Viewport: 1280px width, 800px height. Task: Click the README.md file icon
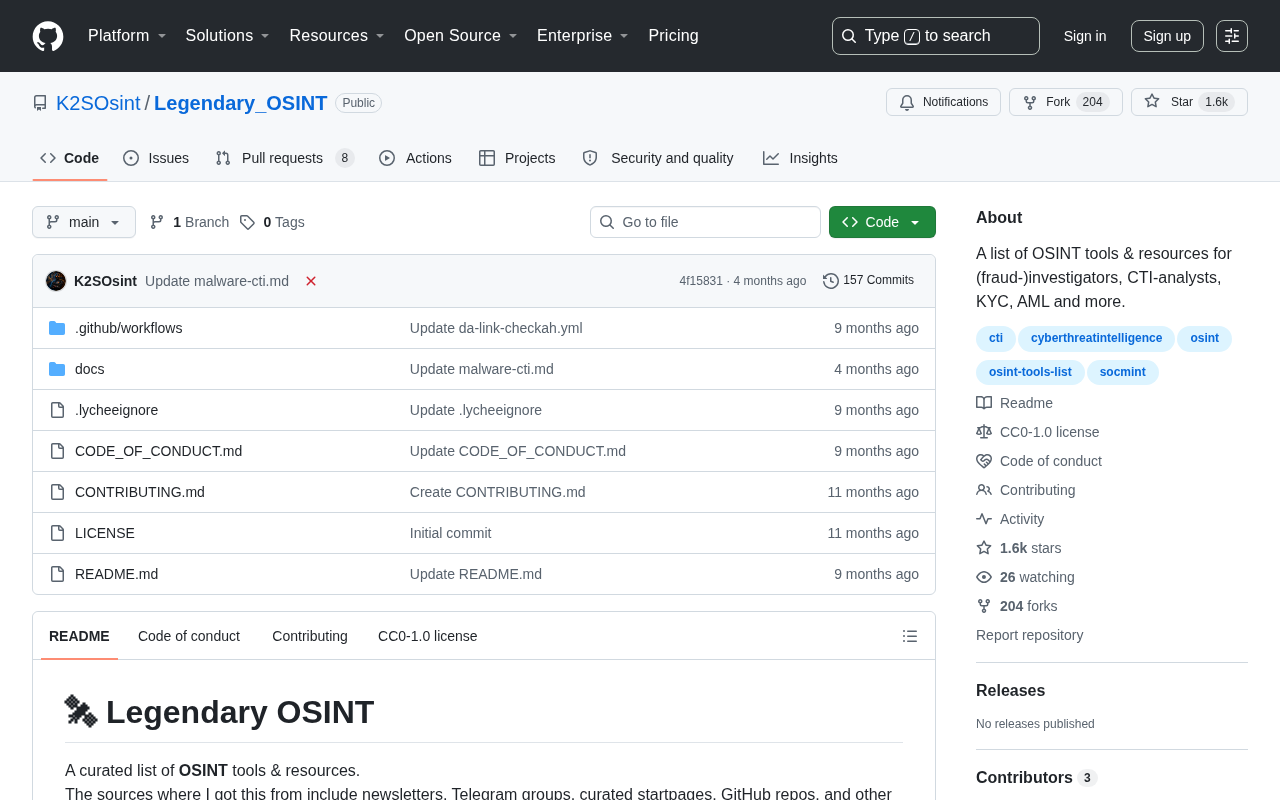[57, 574]
